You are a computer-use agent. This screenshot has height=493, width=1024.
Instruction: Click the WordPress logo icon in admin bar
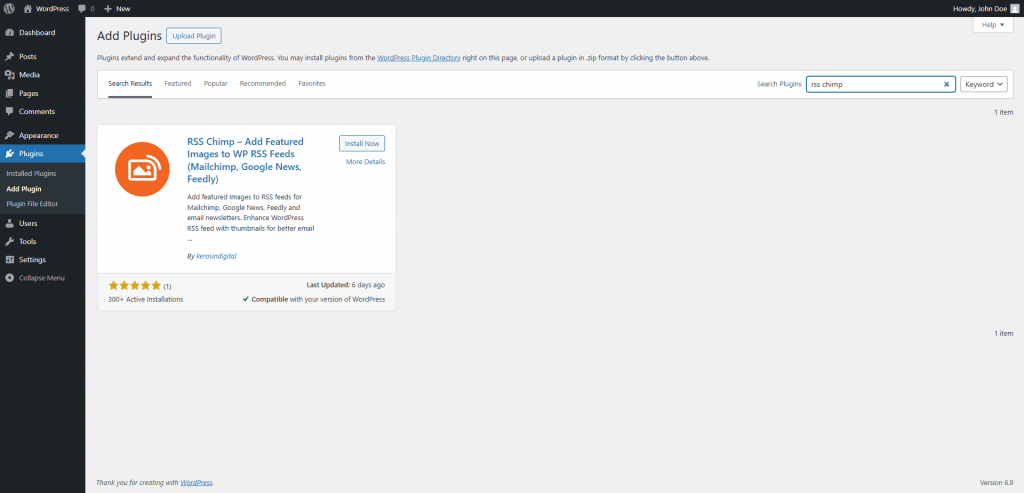[x=8, y=8]
